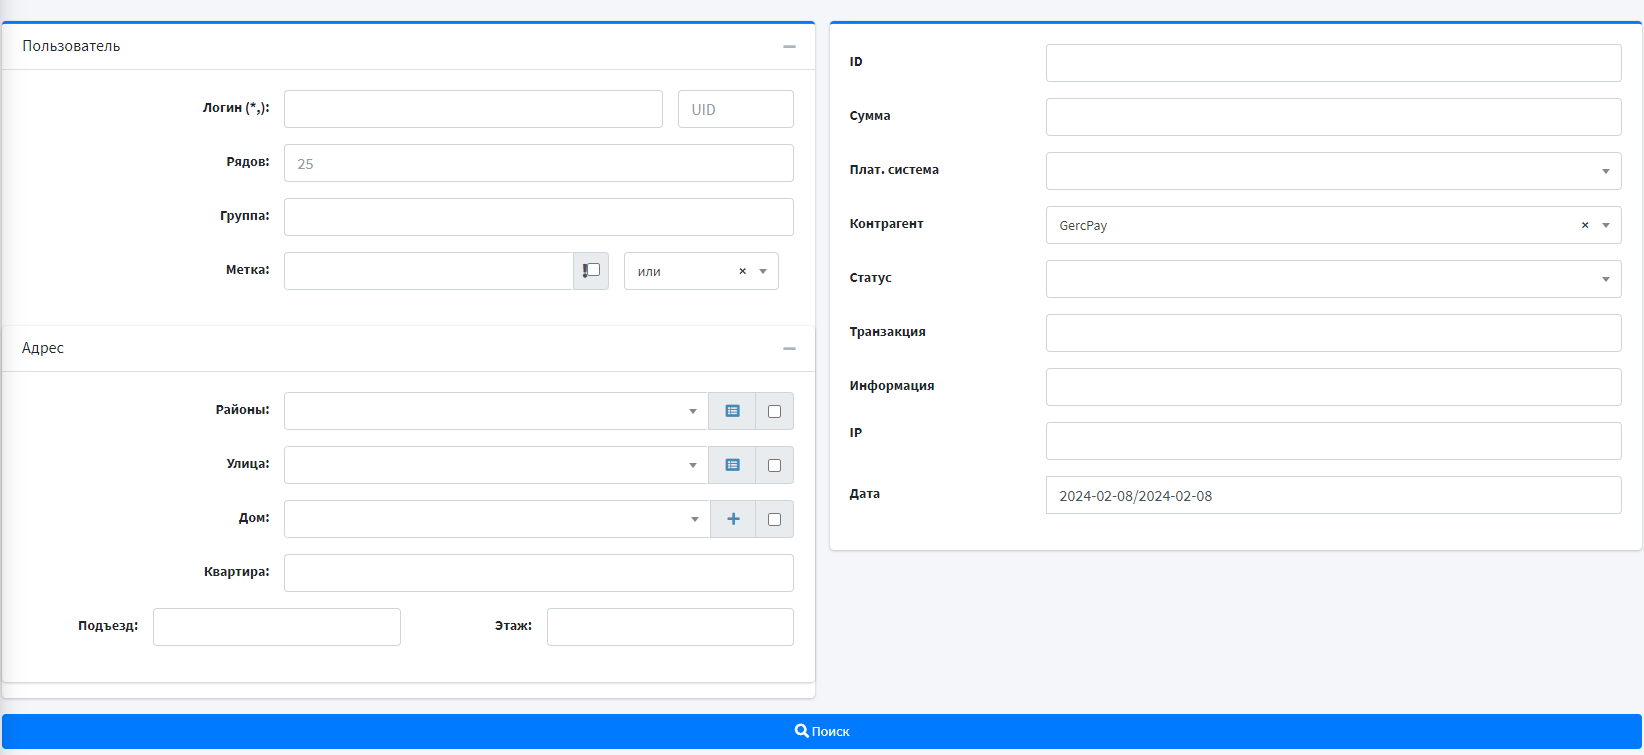Toggle the checkbox next to Улица

(774, 465)
